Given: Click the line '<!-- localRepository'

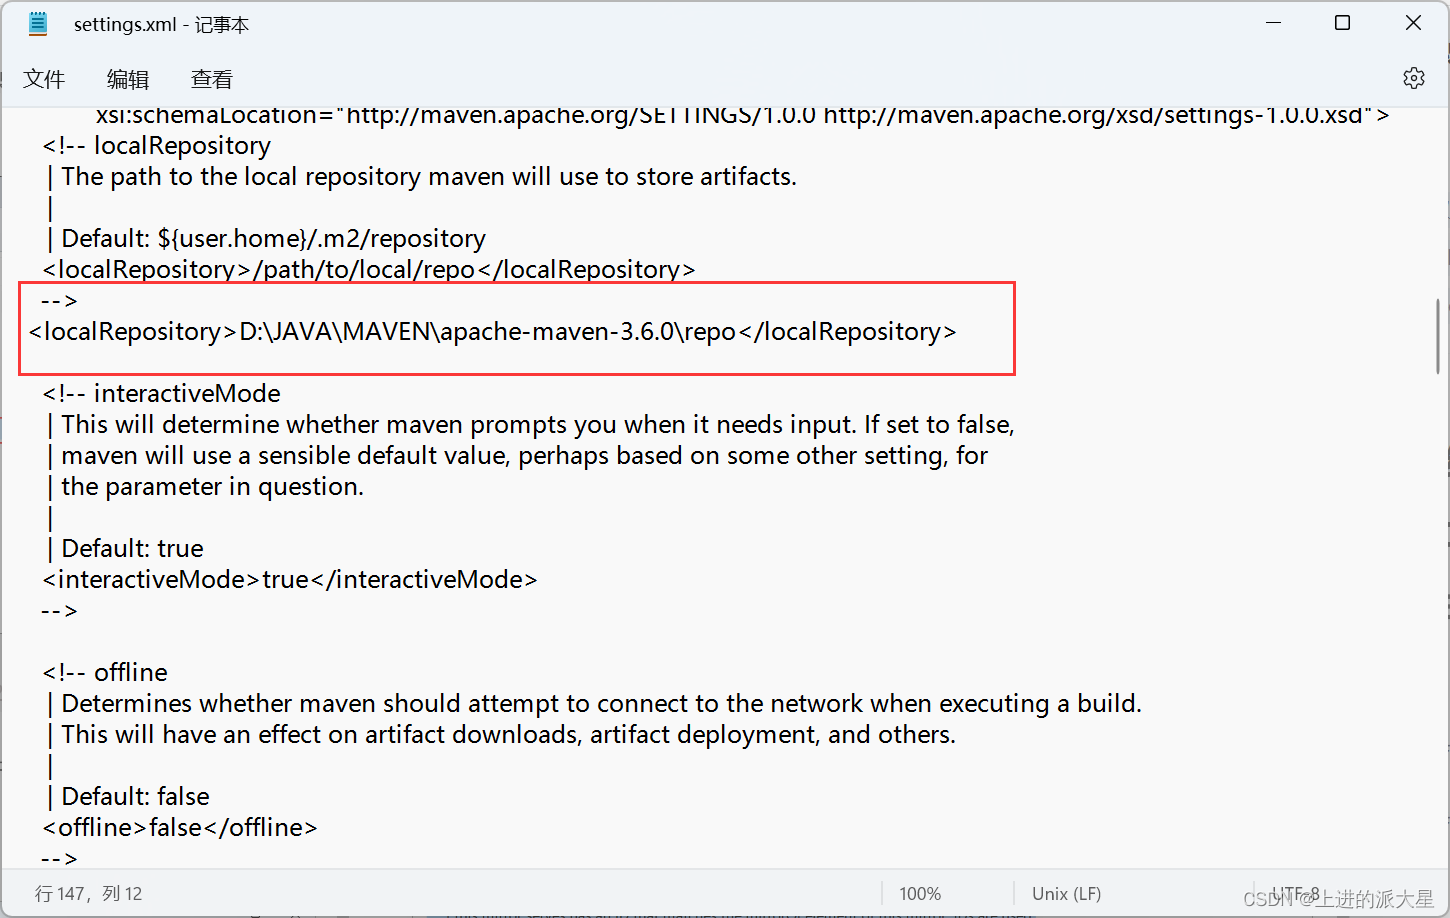Looking at the screenshot, I should (x=156, y=146).
